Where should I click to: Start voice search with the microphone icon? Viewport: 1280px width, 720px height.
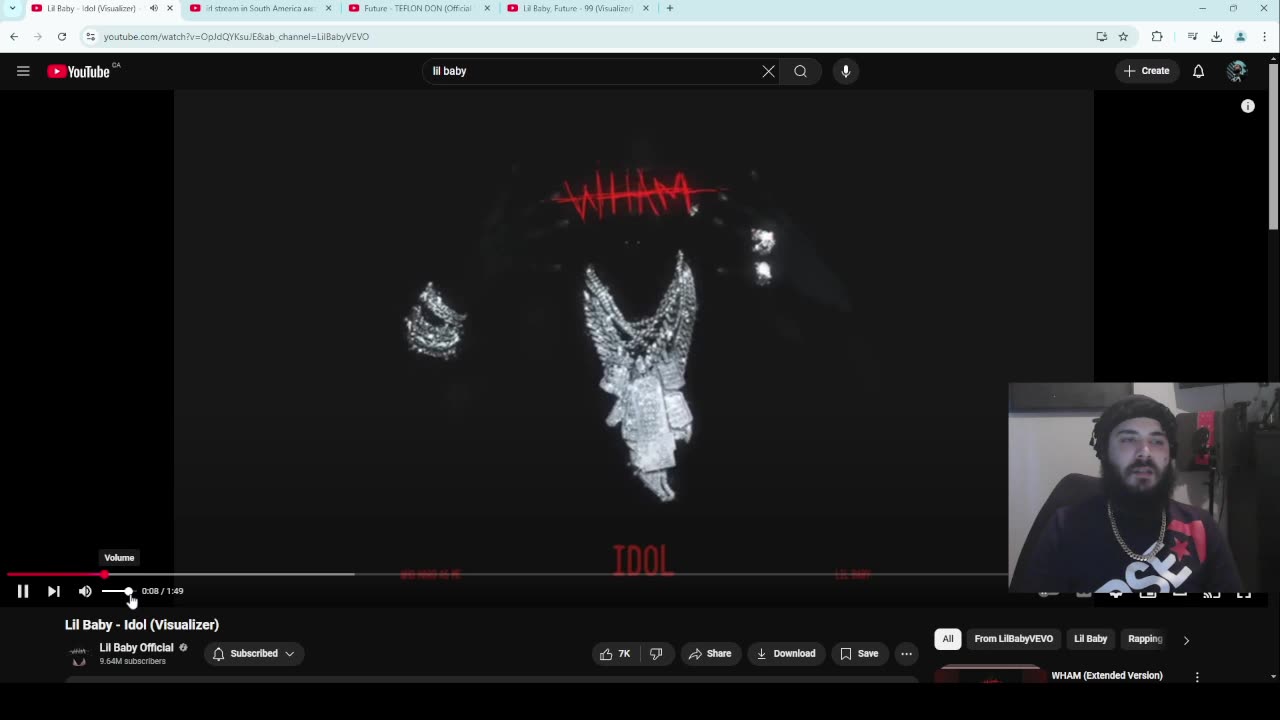coord(846,71)
